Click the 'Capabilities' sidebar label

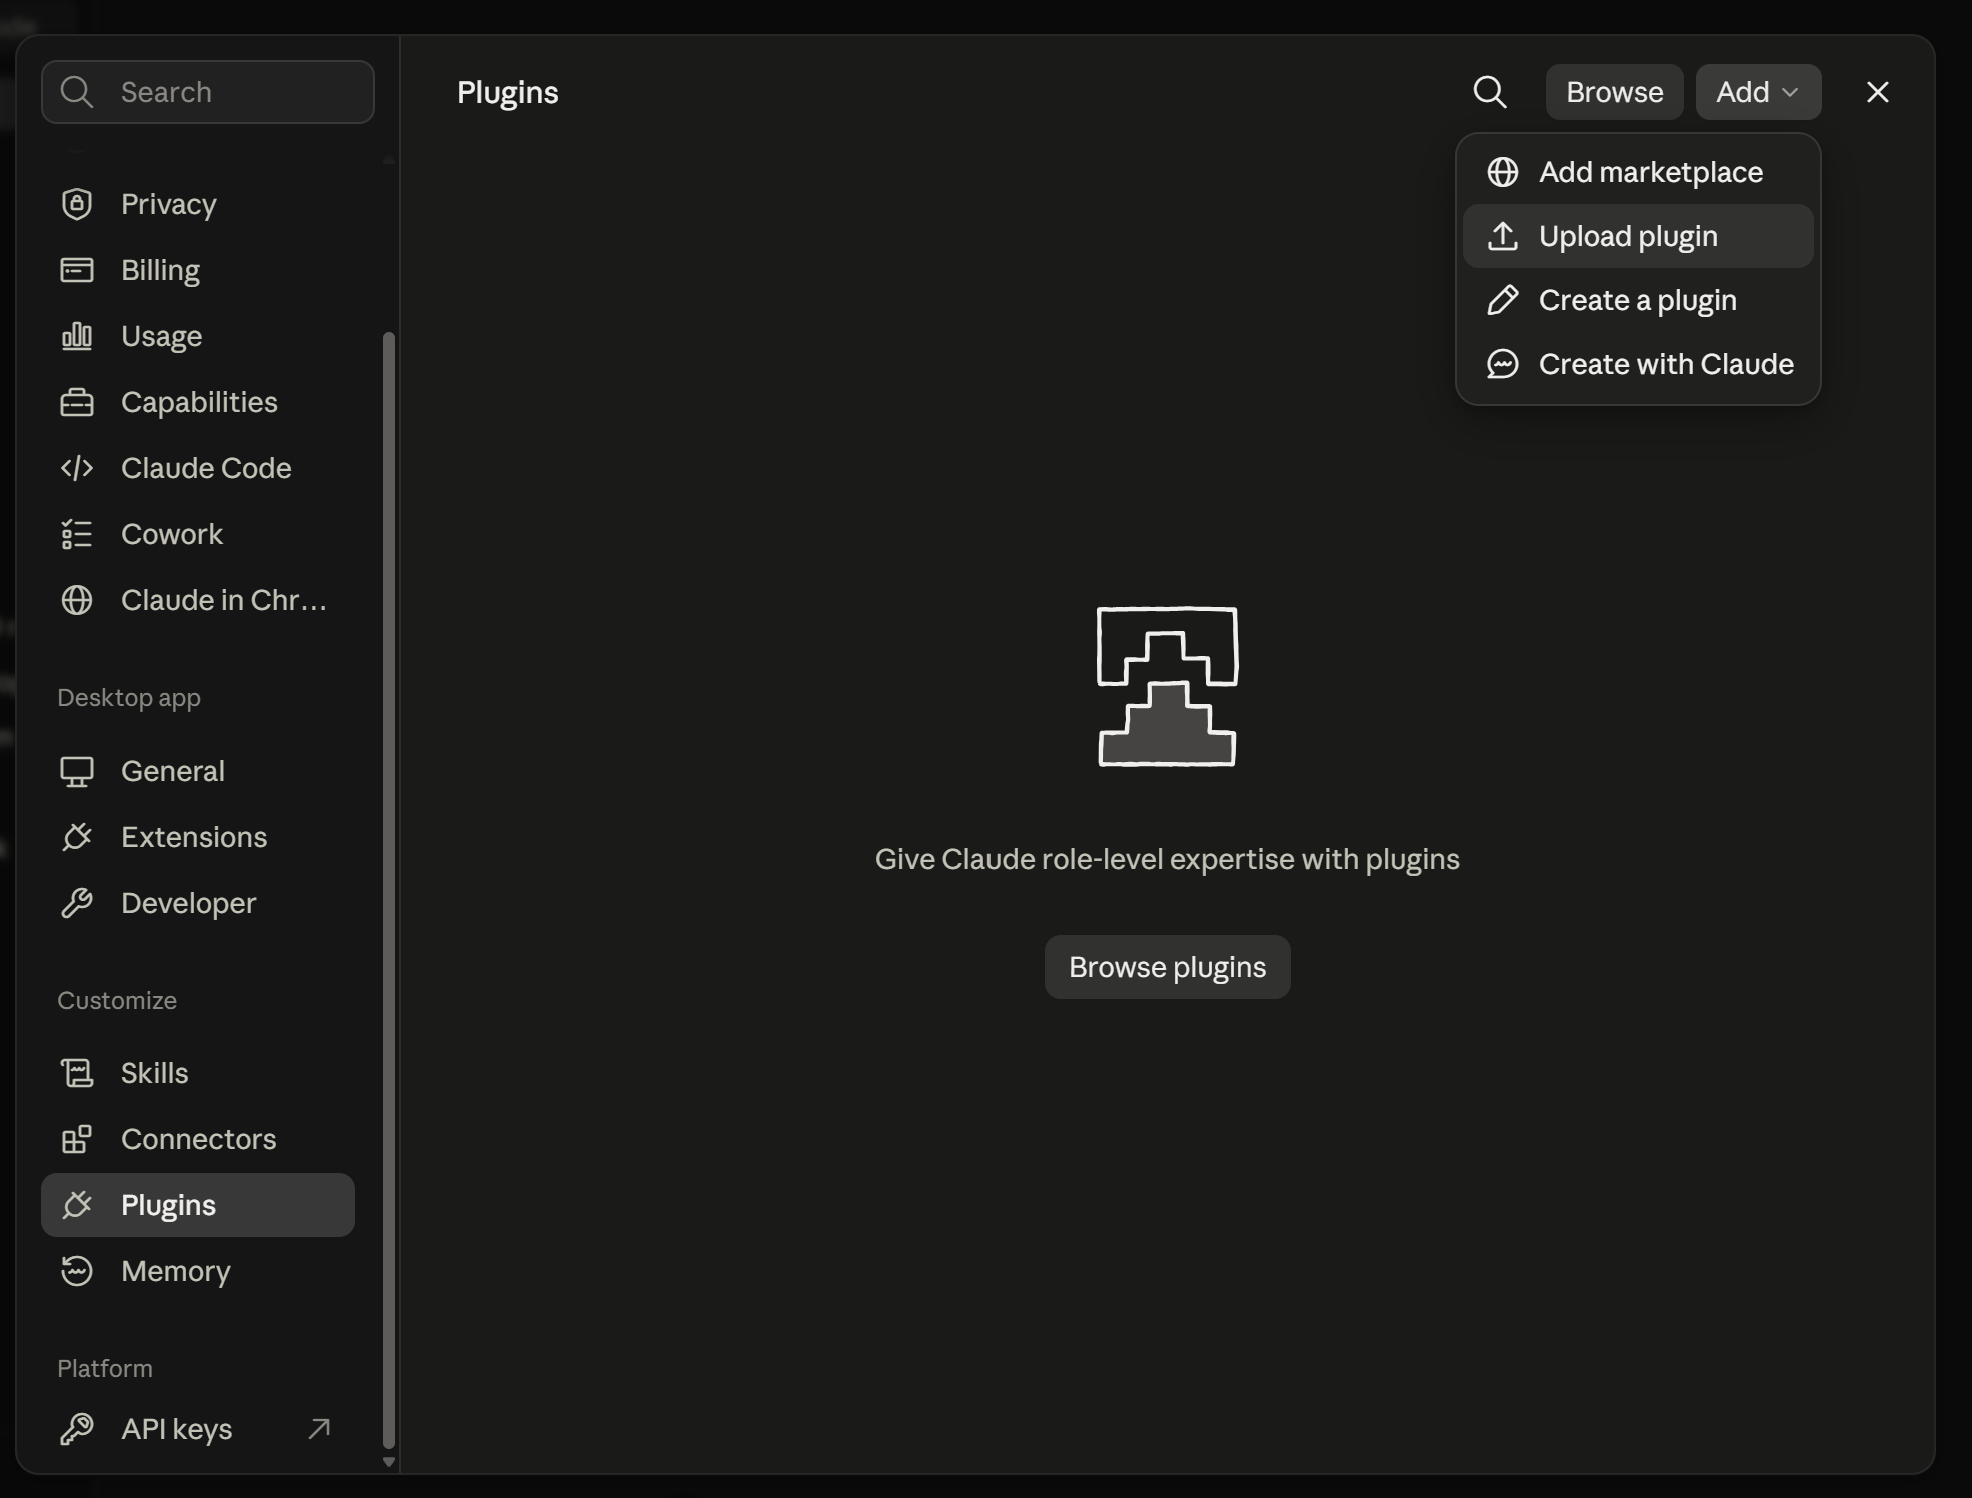pos(199,402)
